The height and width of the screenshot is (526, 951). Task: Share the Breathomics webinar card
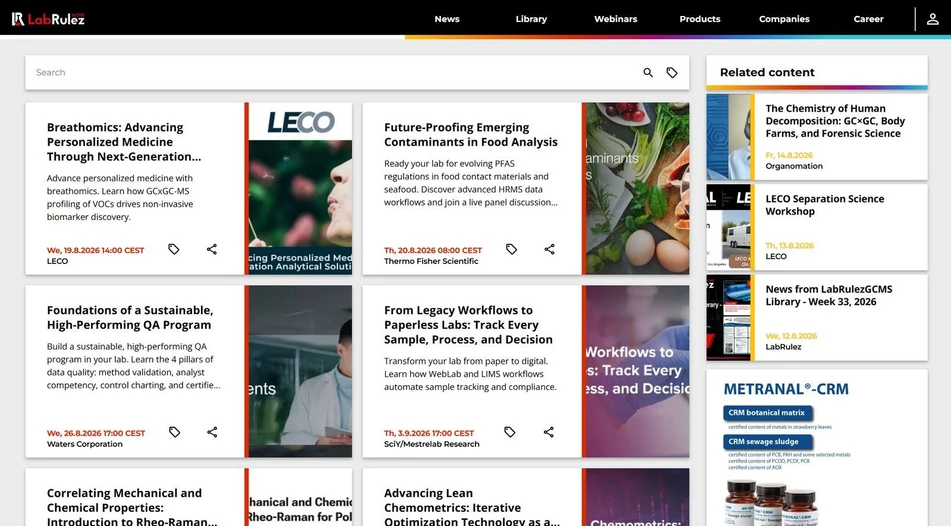[x=212, y=249]
